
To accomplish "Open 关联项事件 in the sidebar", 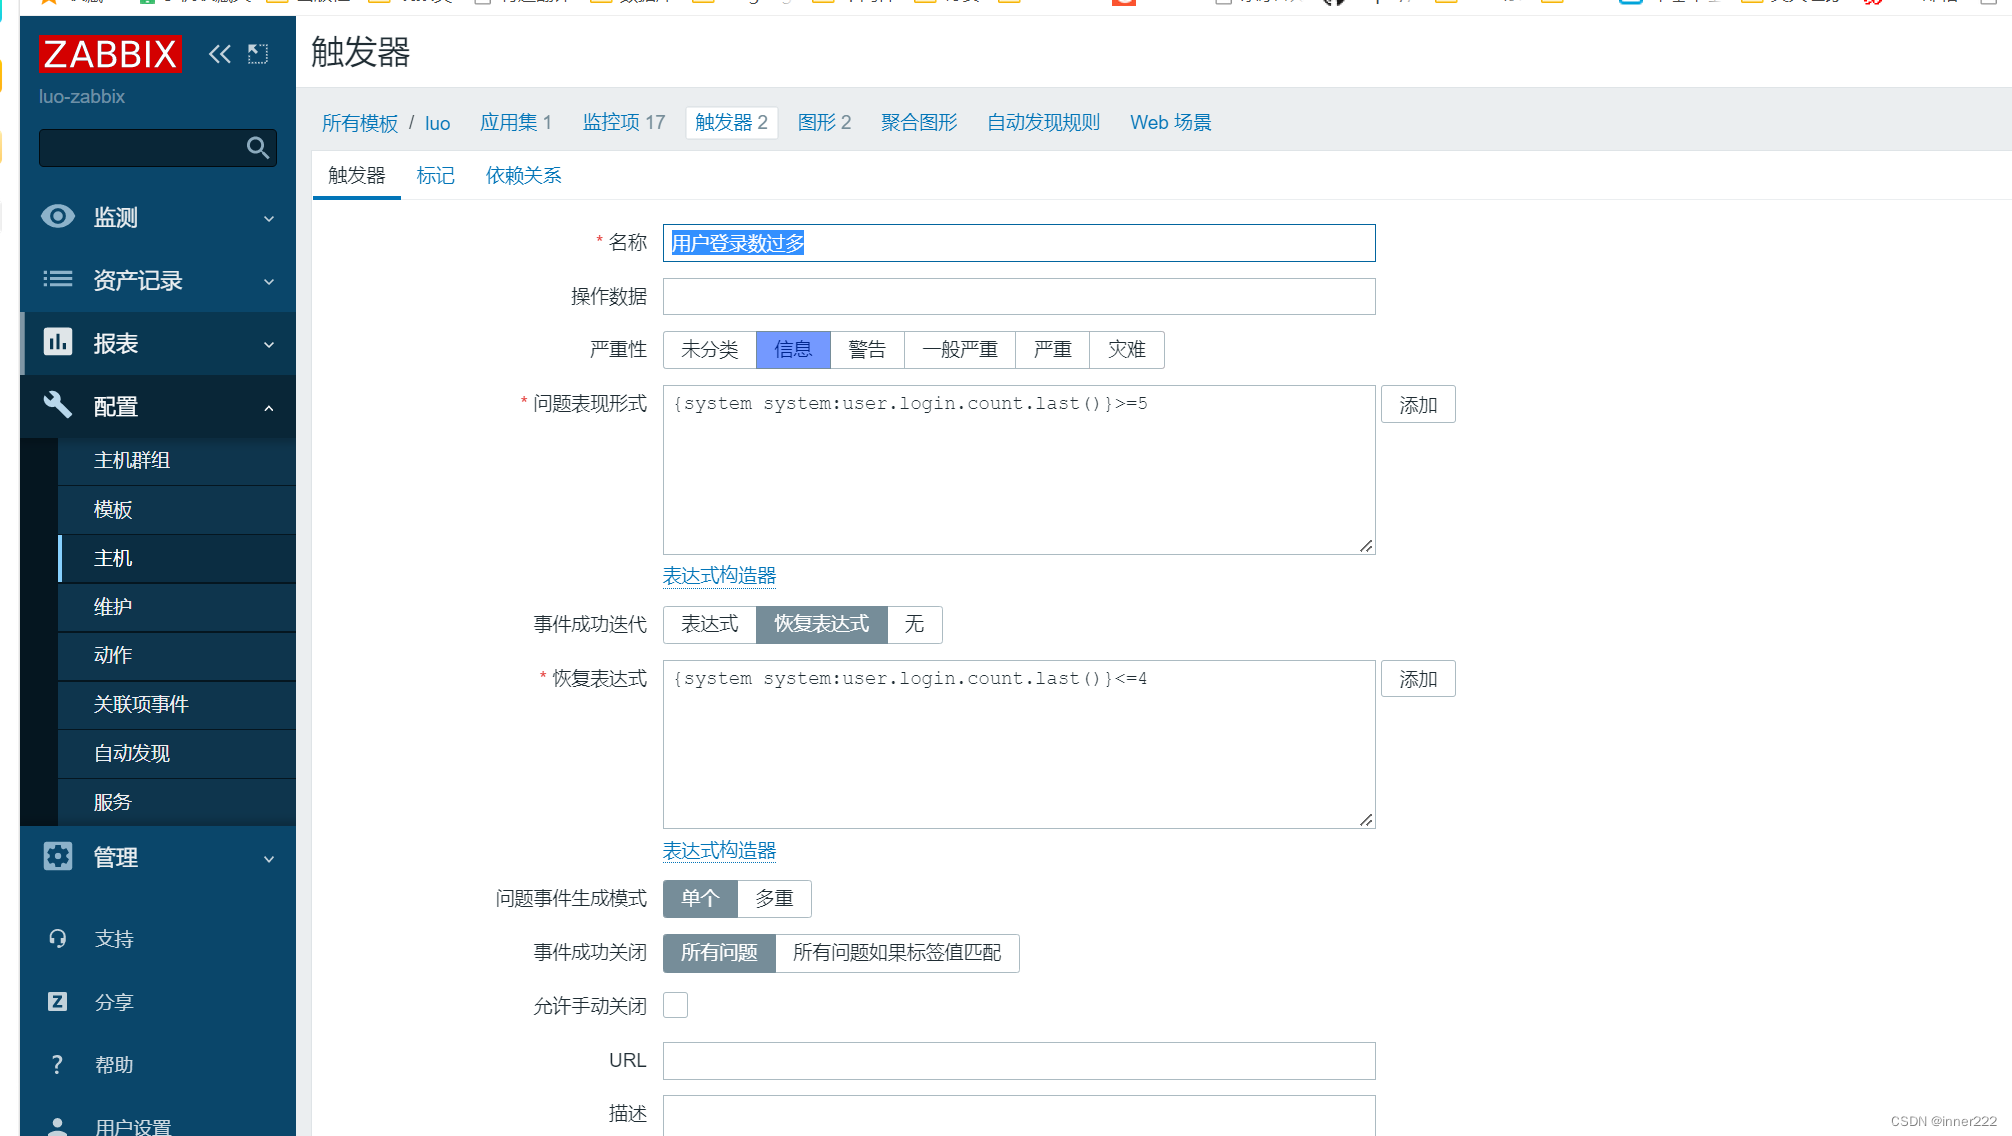I will pyautogui.click(x=177, y=704).
